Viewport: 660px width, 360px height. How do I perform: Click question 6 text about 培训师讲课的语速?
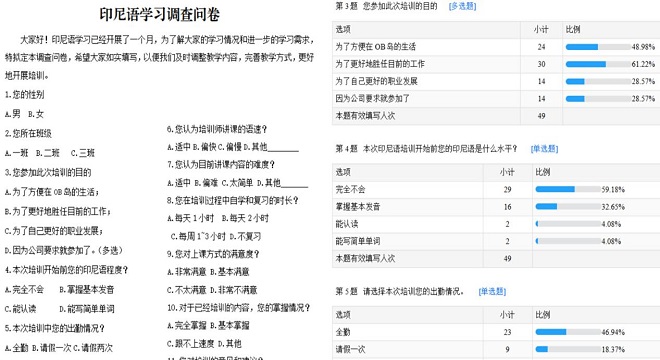(x=217, y=129)
